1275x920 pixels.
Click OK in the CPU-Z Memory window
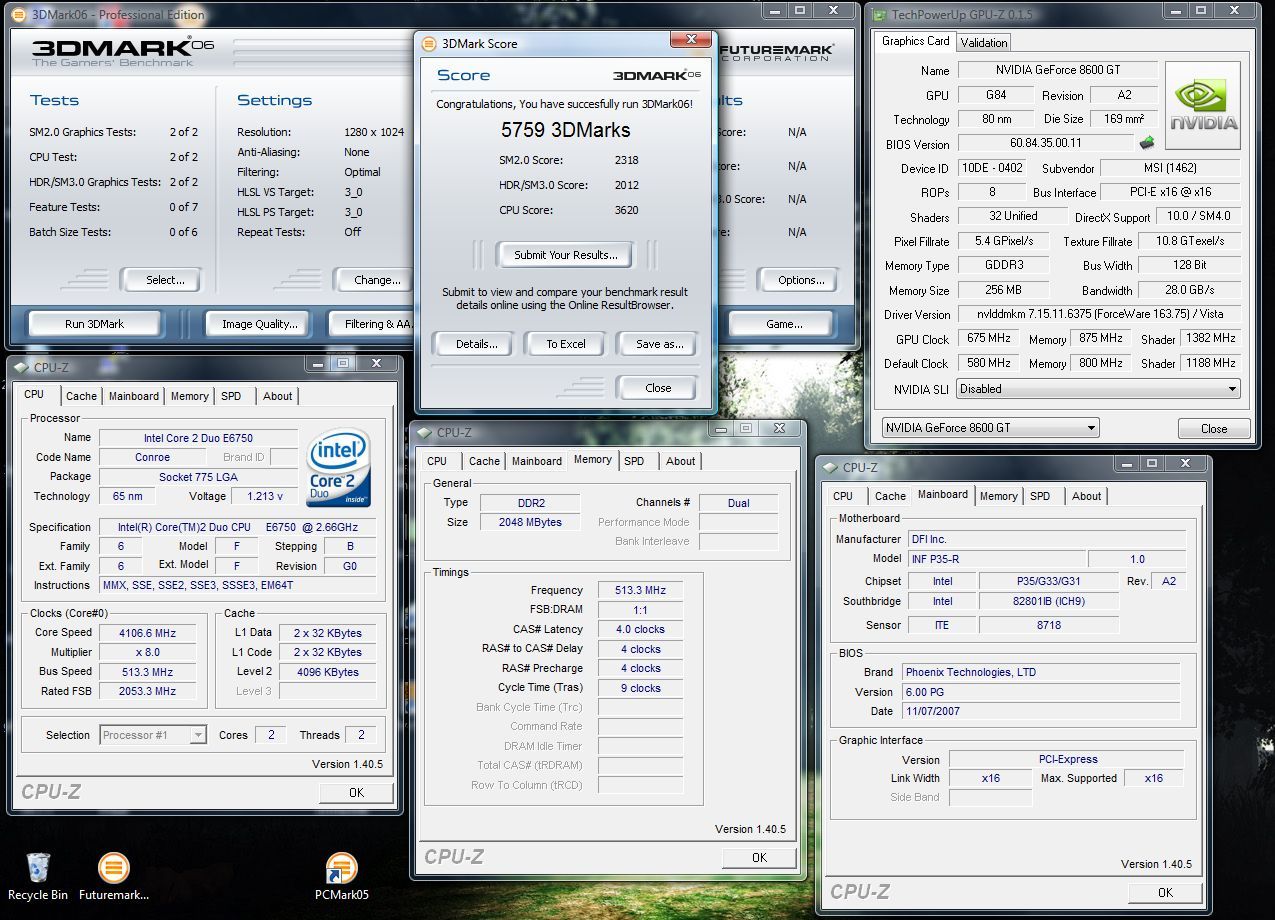point(759,857)
